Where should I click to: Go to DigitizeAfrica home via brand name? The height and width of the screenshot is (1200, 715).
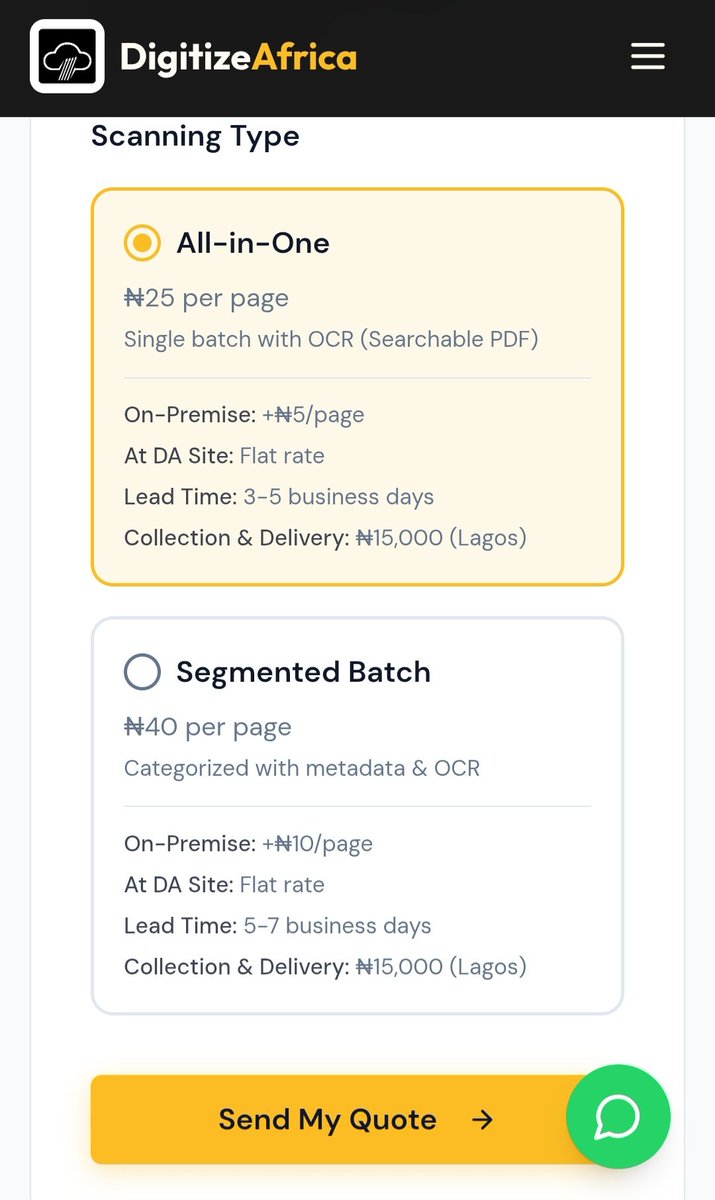(x=238, y=57)
